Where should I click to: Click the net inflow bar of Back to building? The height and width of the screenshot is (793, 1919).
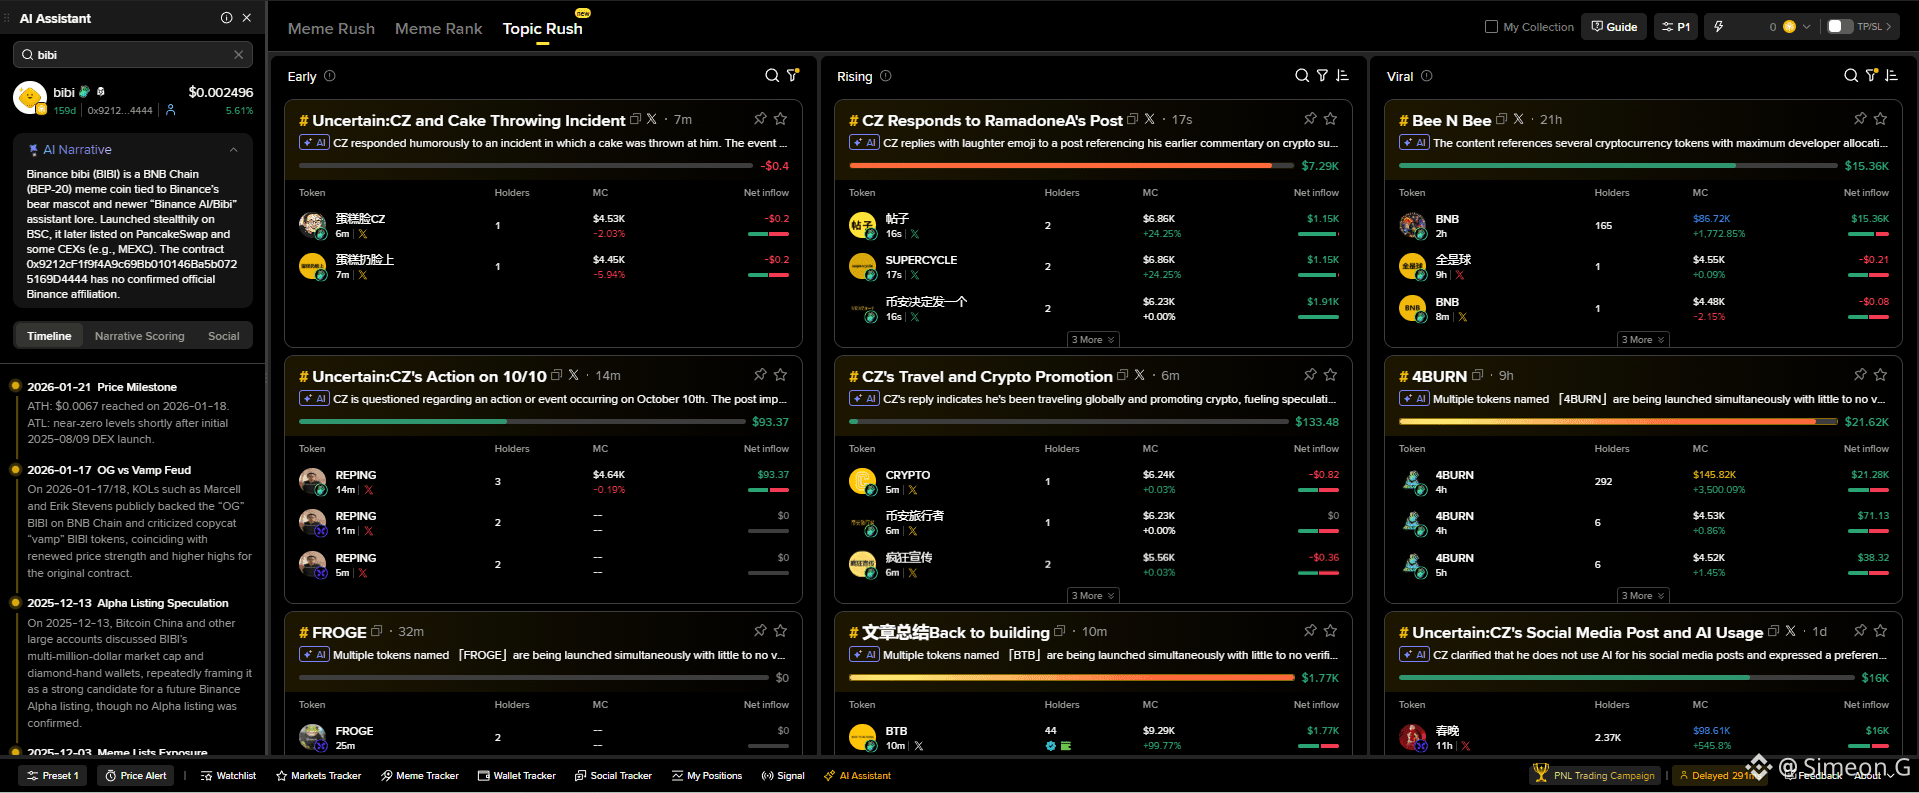[1071, 678]
